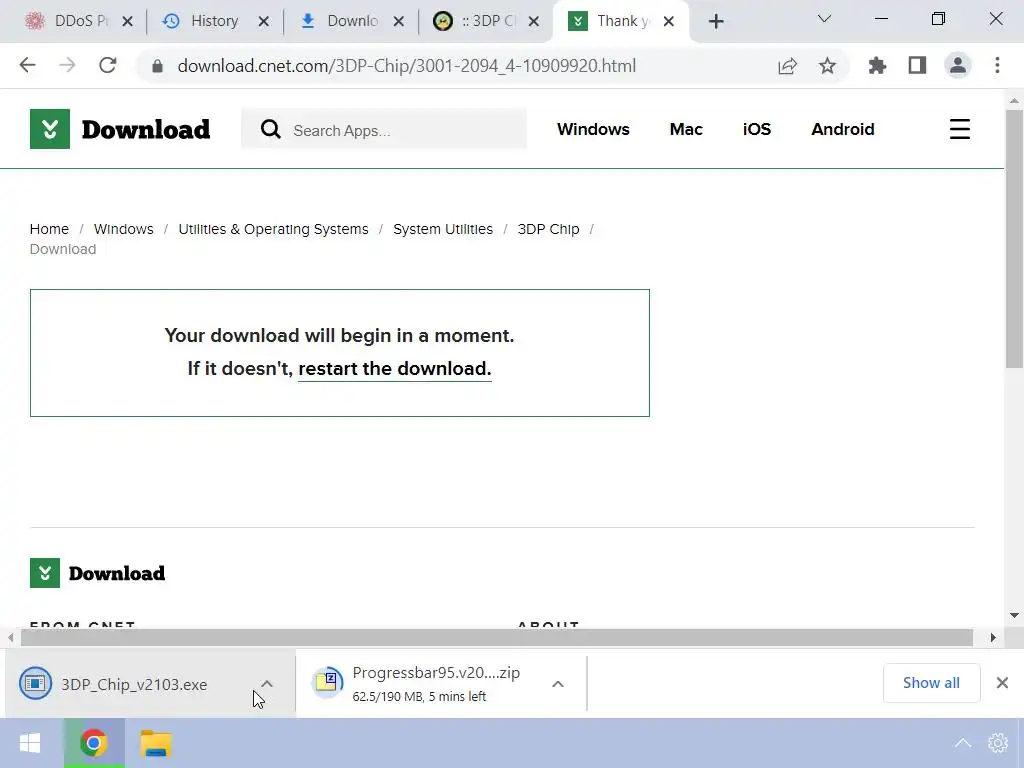
Task: Click restart the download link
Action: 394,368
